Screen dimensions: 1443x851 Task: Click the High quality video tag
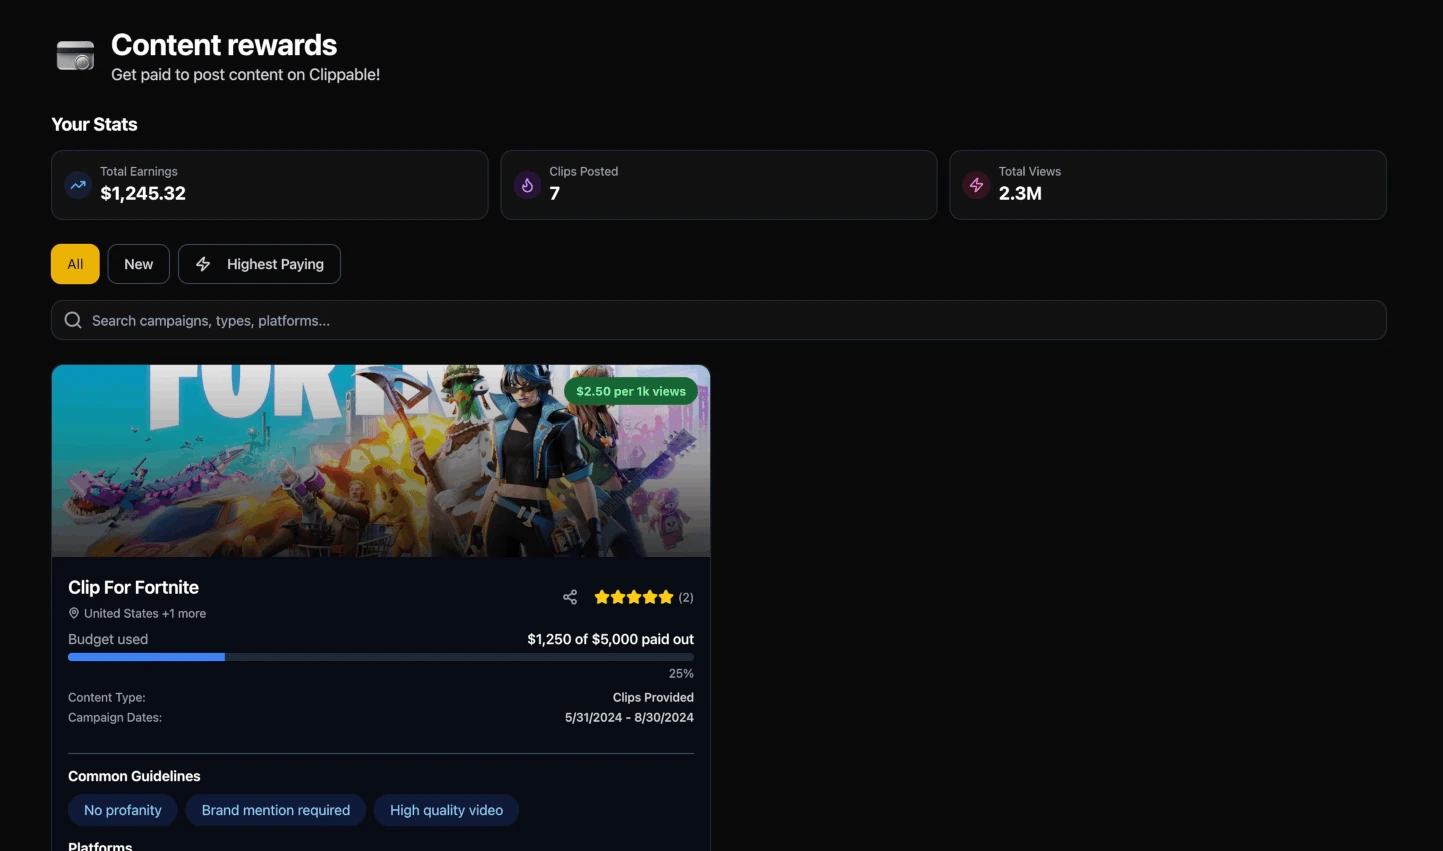[446, 810]
